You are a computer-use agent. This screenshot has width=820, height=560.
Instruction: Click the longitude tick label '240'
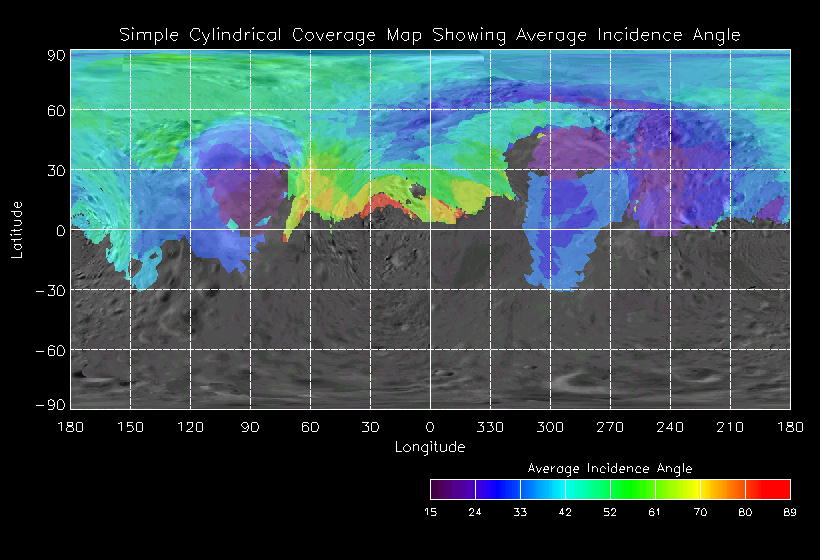point(670,427)
